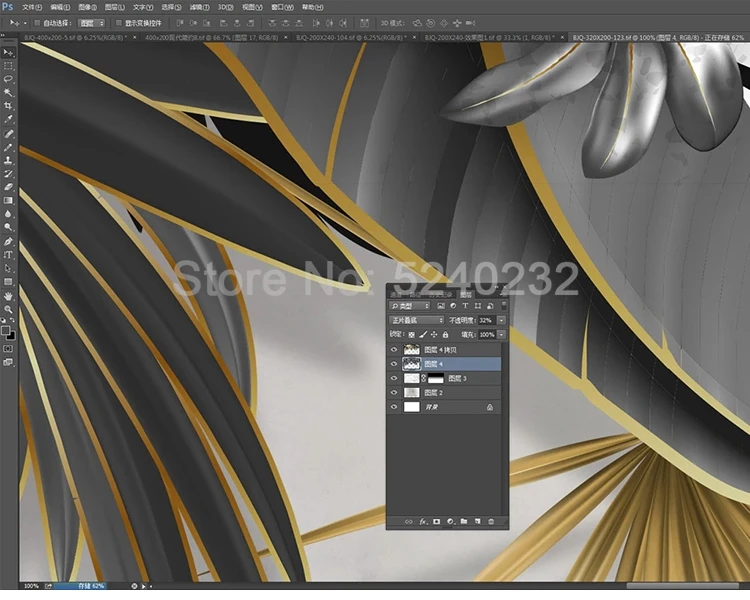The height and width of the screenshot is (600, 750).
Task: Enable the 显示变换控件 checkbox
Action: (119, 22)
